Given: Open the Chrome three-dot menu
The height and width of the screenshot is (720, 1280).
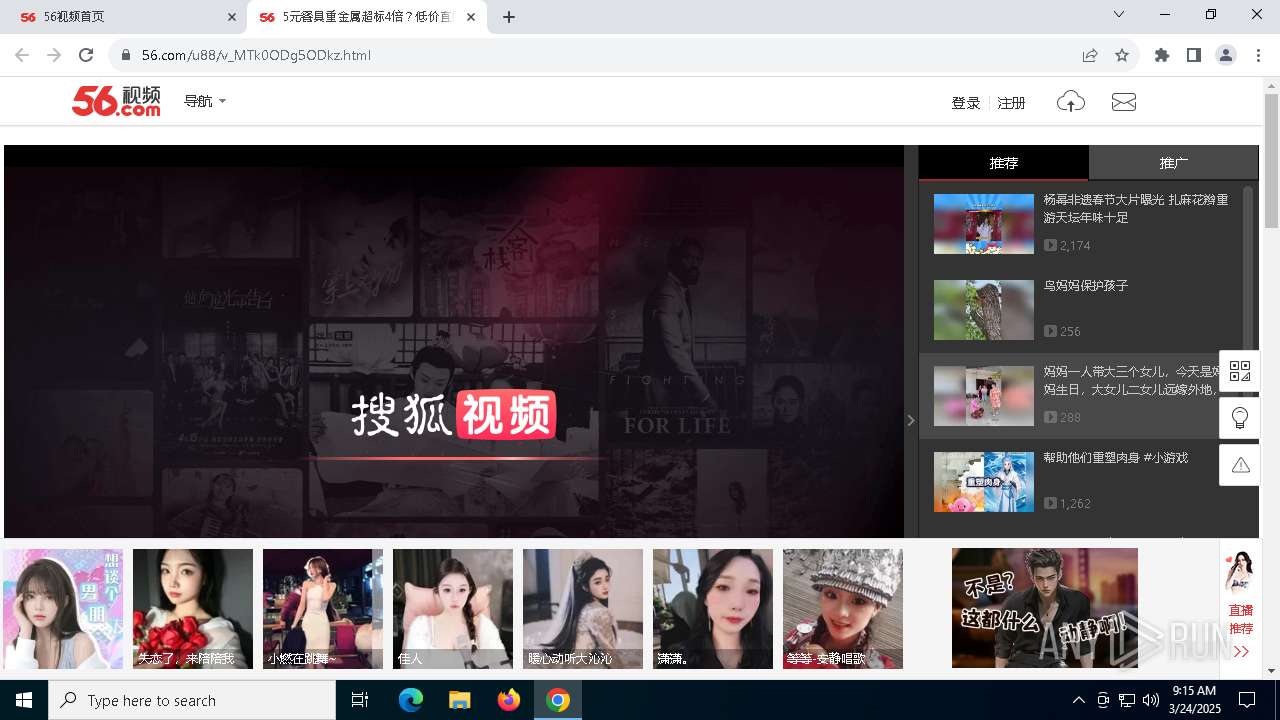Looking at the screenshot, I should click(x=1258, y=55).
